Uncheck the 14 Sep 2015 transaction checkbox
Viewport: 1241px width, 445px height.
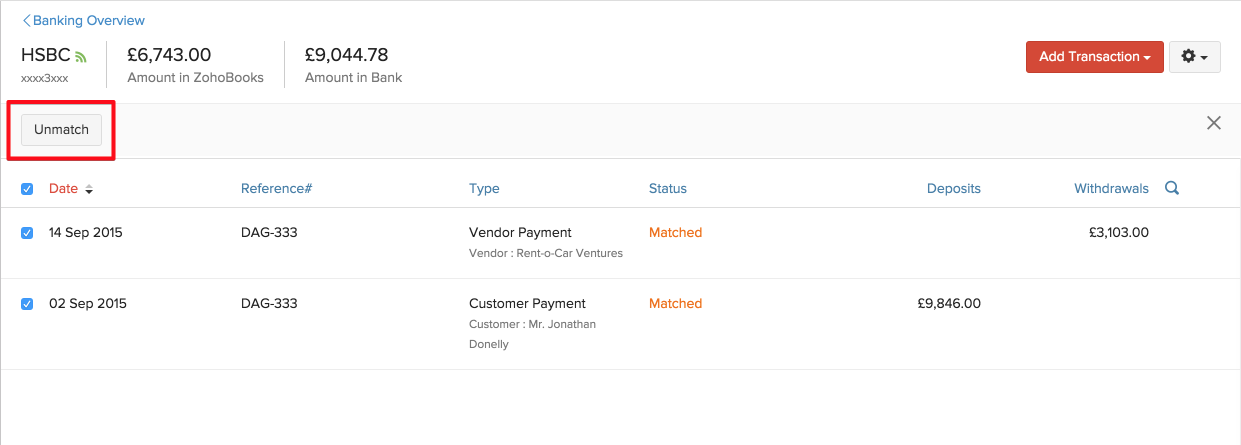coord(27,233)
